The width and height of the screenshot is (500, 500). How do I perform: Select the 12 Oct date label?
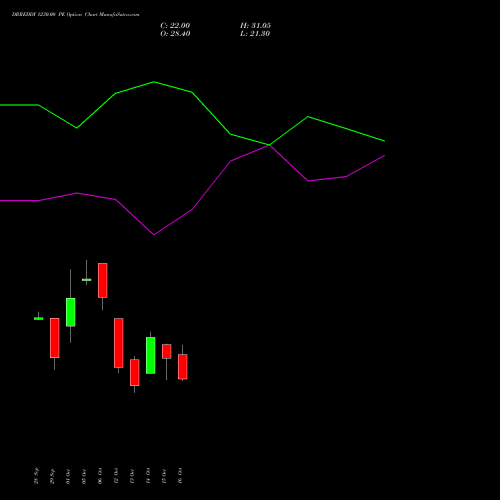point(116,476)
